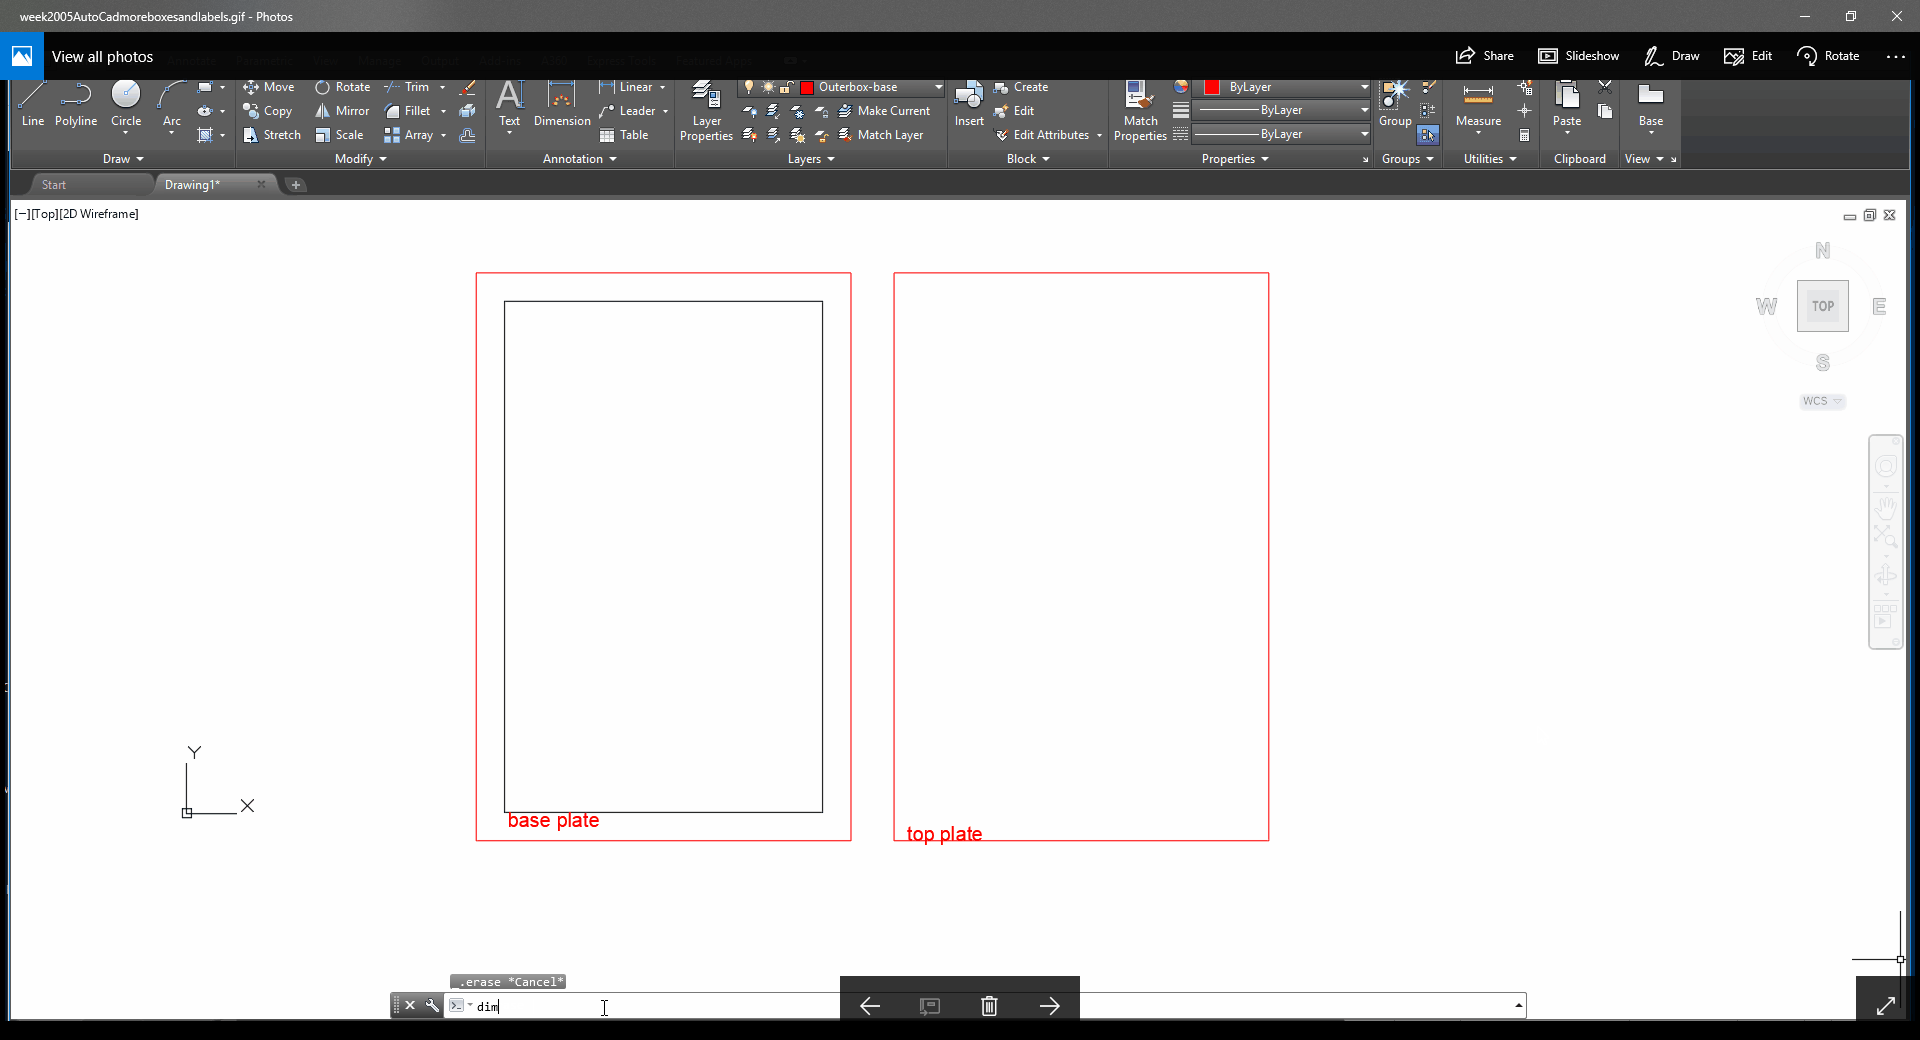Open the quick calculator icon in Utilities
This screenshot has height=1040, width=1920.
click(1524, 135)
